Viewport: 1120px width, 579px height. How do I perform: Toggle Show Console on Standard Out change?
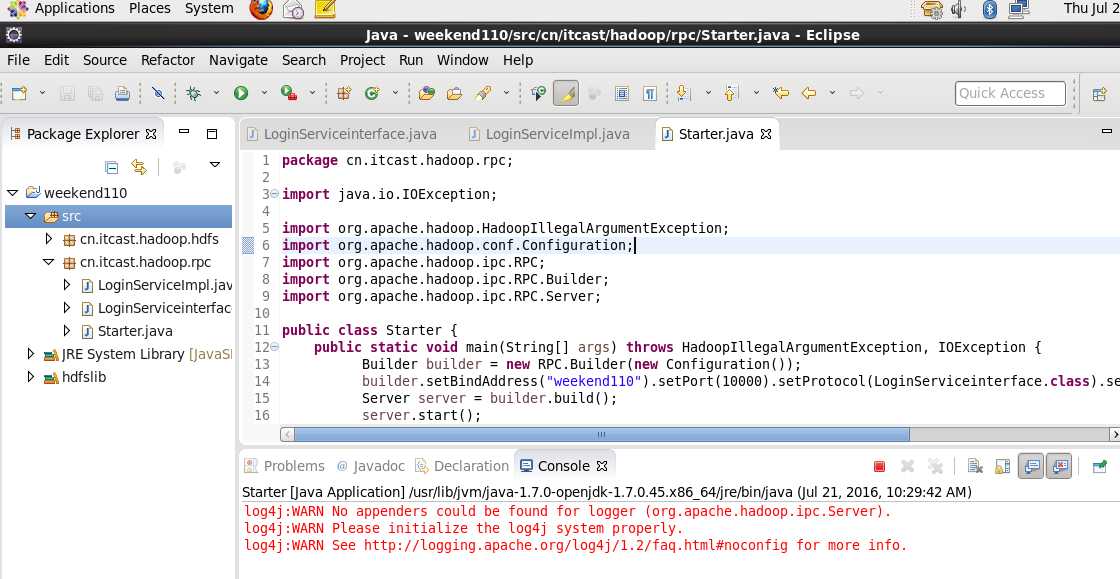[1031, 466]
